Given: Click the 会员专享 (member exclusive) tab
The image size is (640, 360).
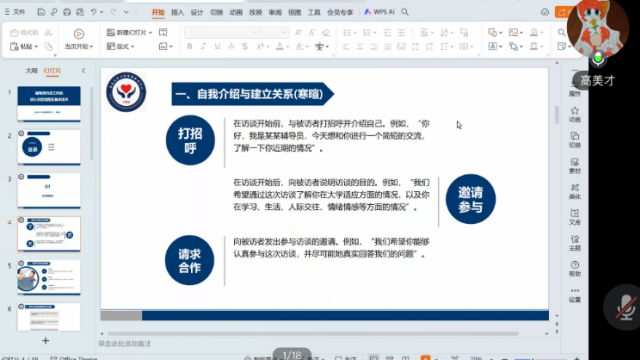Looking at the screenshot, I should click(x=340, y=13).
